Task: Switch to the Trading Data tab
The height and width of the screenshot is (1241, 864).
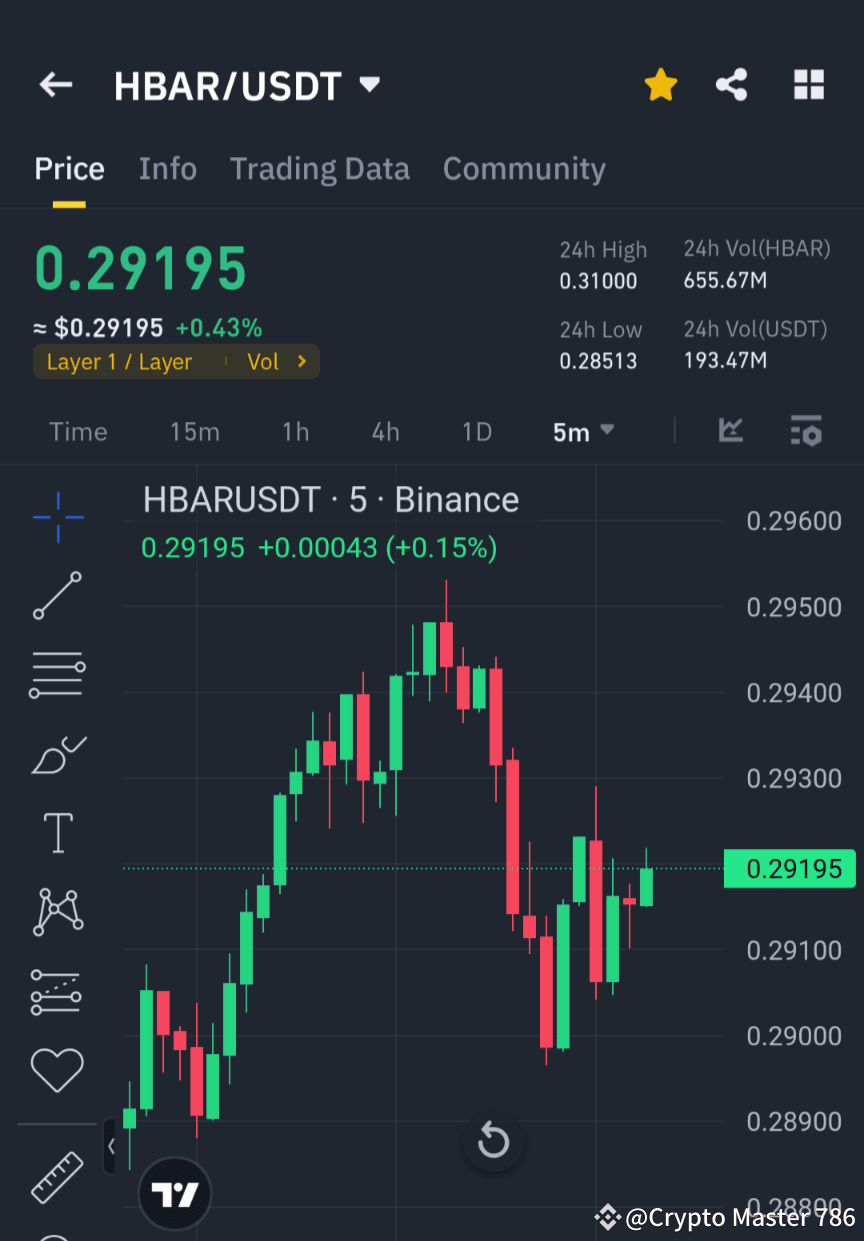Action: [x=319, y=168]
